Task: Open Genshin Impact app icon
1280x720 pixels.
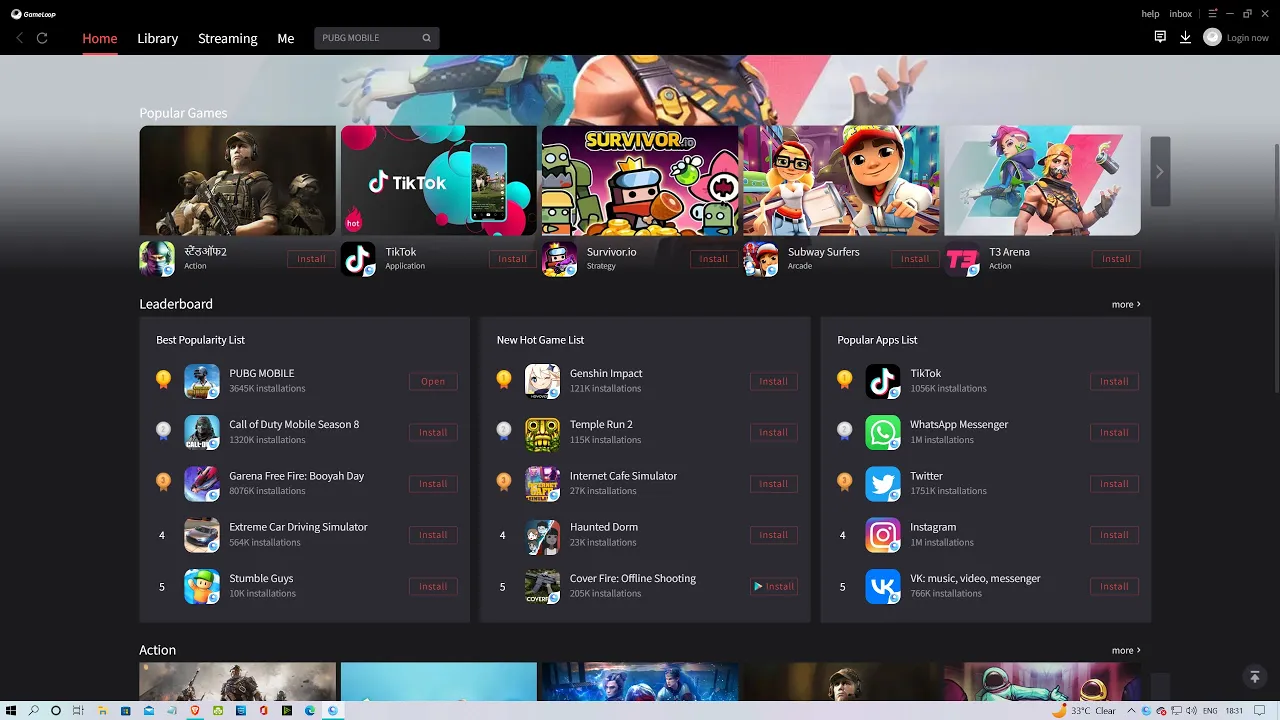Action: click(543, 381)
